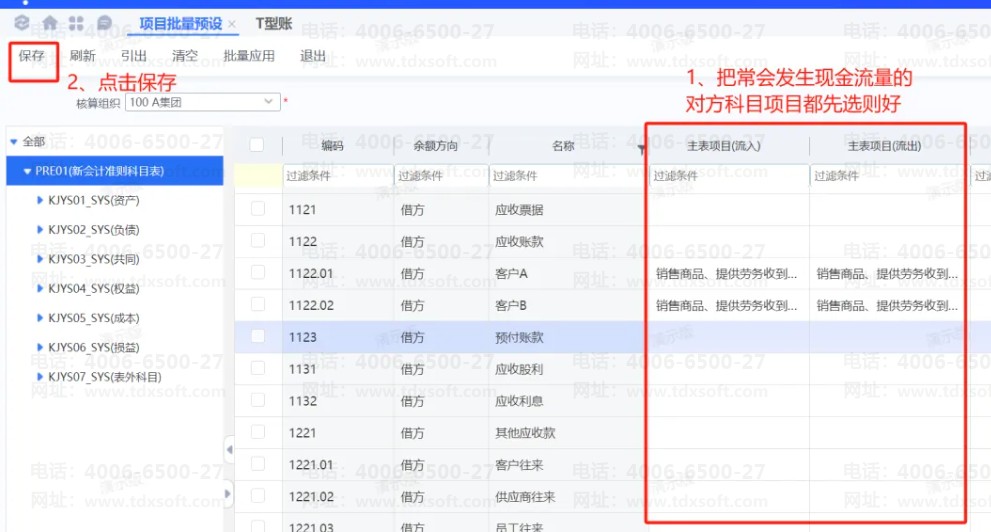Open the chat message bubble icon
Viewport: 991px width, 532px height.
tap(104, 23)
